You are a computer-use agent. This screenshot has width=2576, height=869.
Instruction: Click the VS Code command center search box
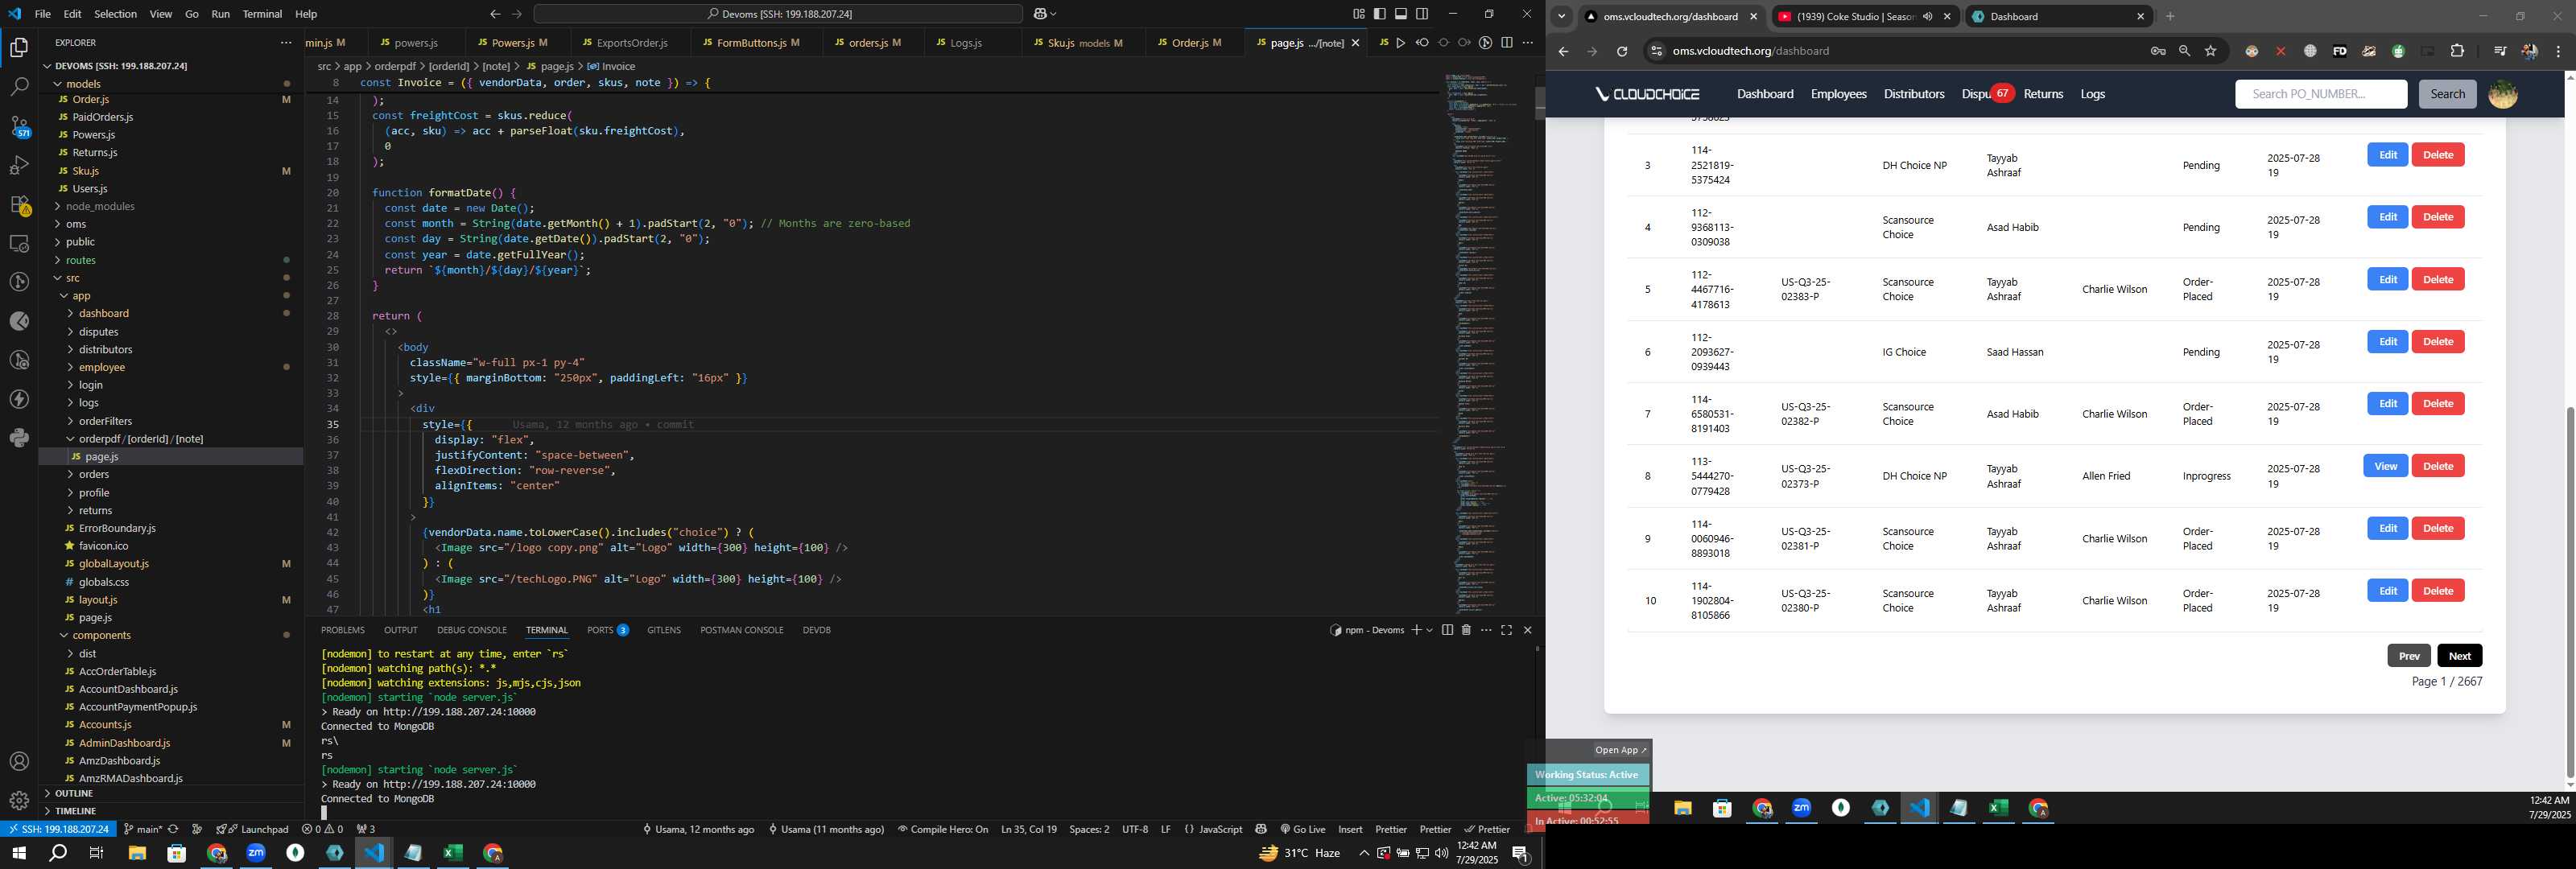pyautogui.click(x=778, y=14)
